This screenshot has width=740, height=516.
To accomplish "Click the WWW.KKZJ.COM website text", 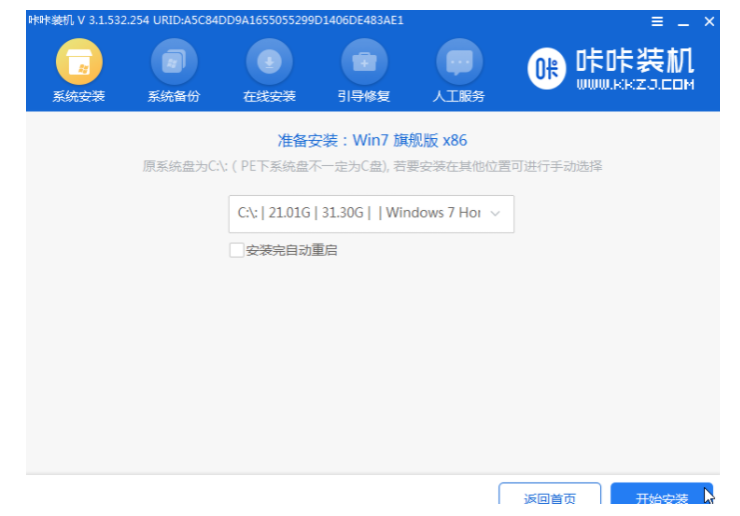I will (x=634, y=85).
